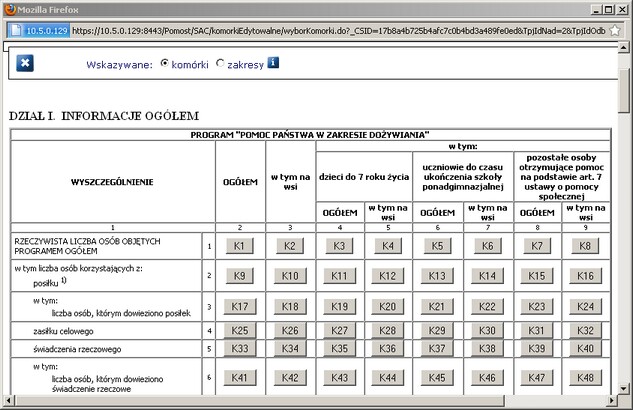
Task: Click cell button K8
Action: tap(585, 246)
